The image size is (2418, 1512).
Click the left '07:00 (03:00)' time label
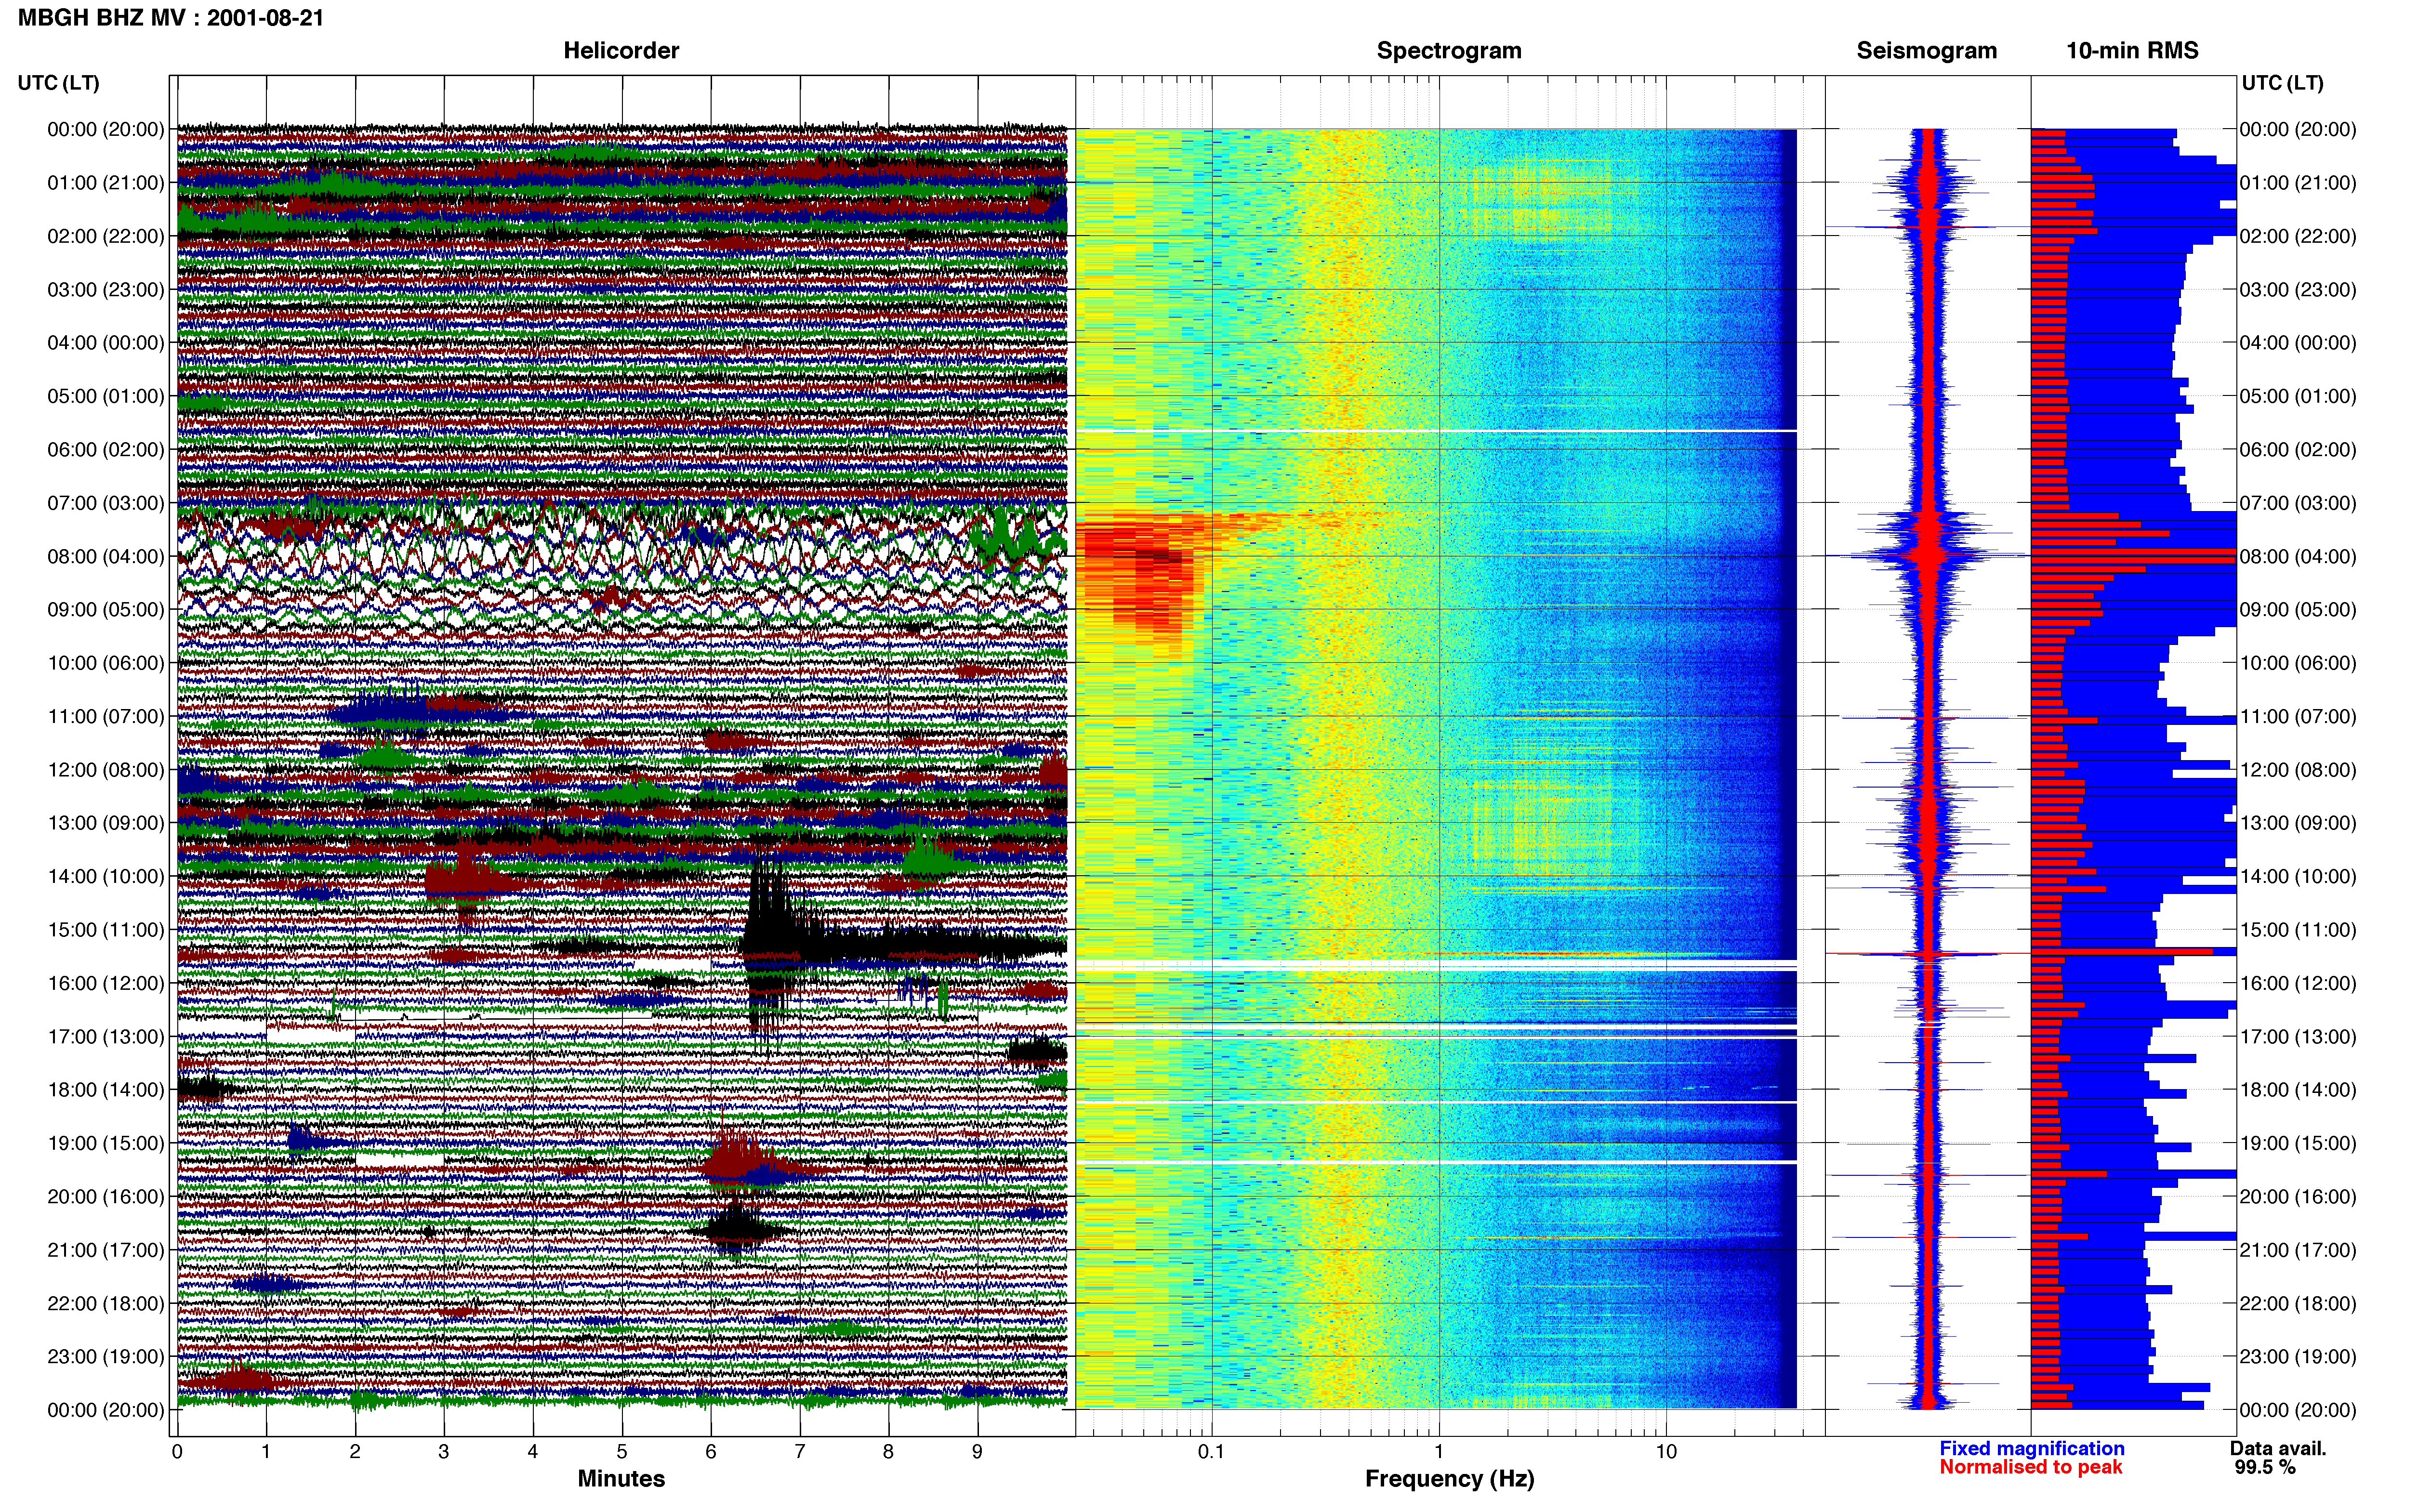(x=106, y=502)
